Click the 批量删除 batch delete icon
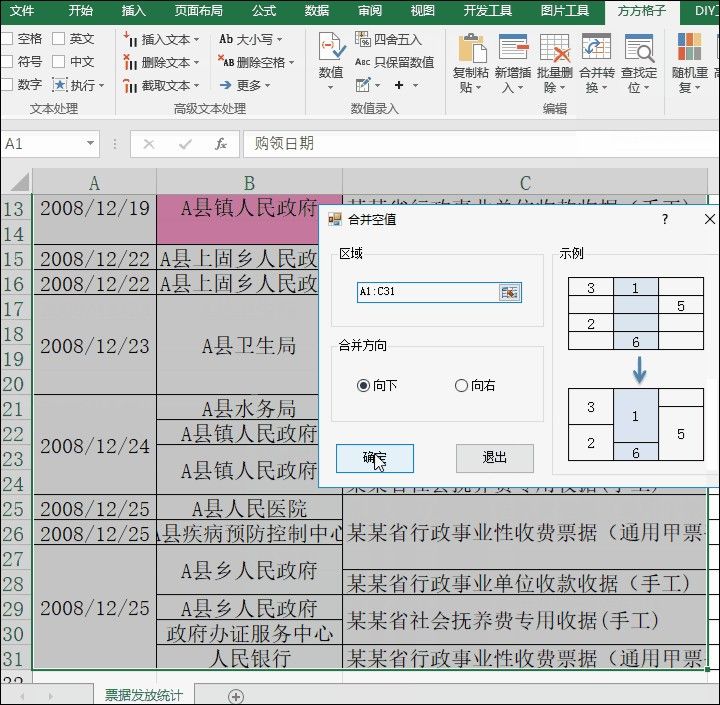 point(555,48)
